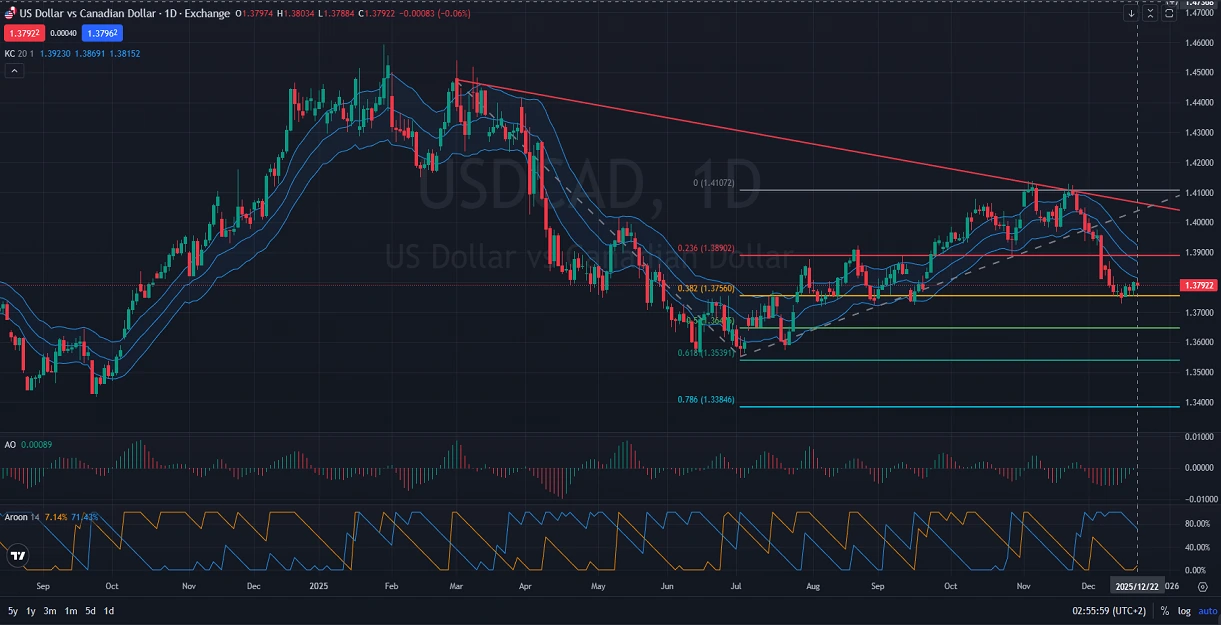
Task: Collapse the indicator legend chevron
Action: [14, 71]
